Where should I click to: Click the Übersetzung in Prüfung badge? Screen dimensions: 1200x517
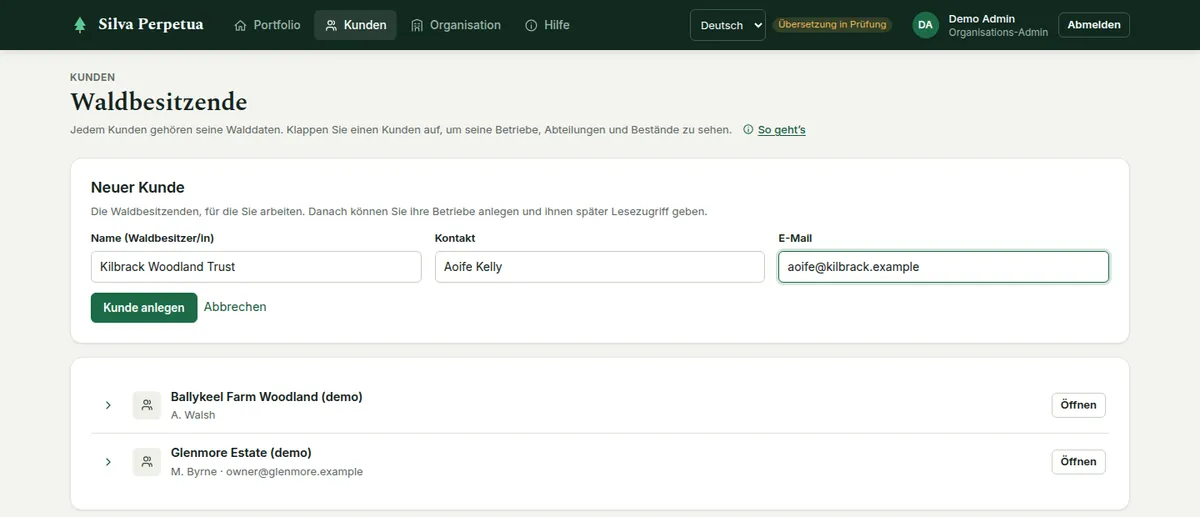click(832, 24)
